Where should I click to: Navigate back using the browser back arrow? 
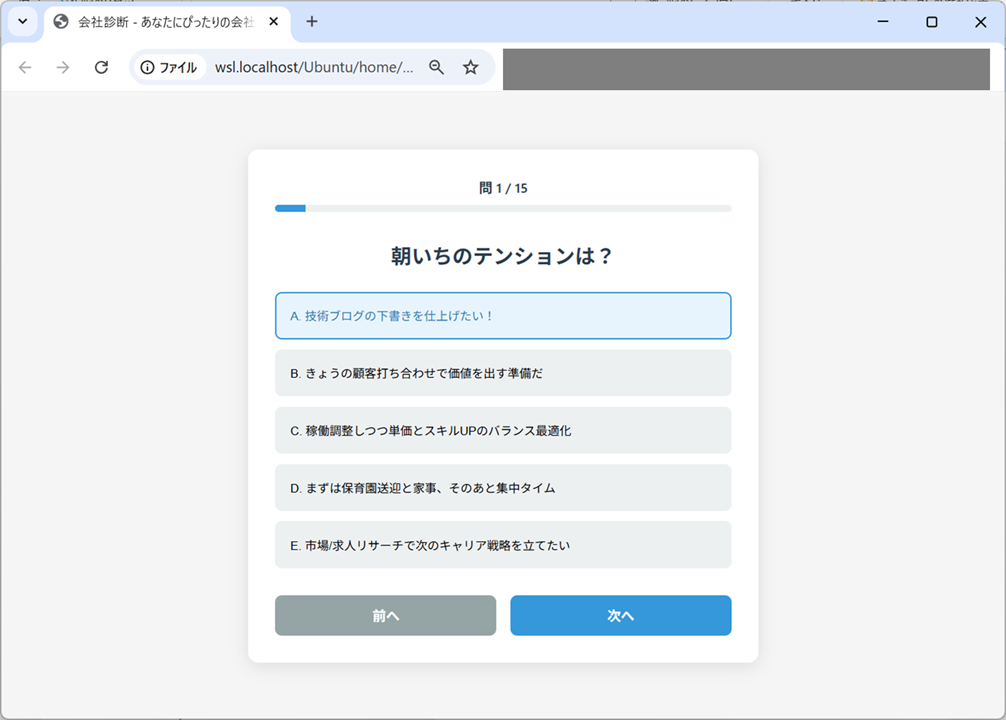(x=24, y=67)
